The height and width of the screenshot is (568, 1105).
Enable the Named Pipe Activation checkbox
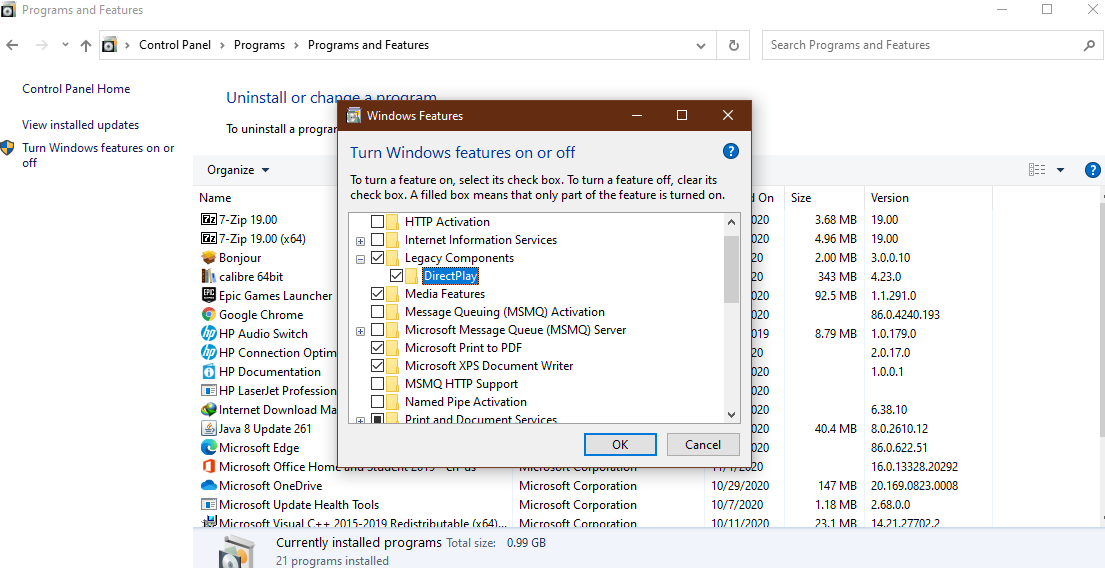tap(377, 402)
